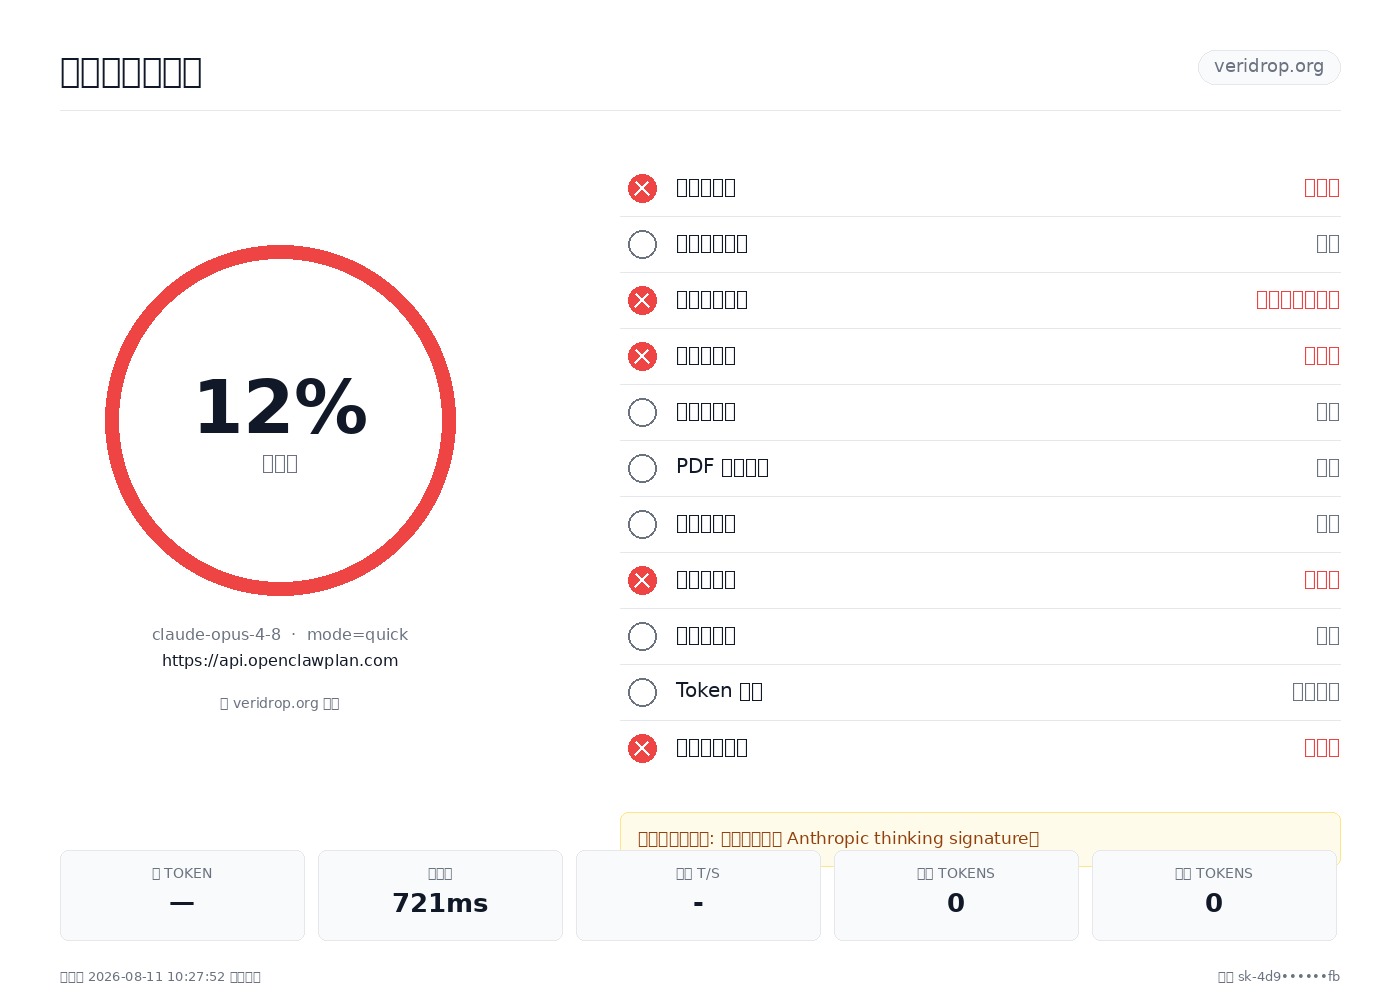The image size is (1400, 1000).
Task: Click the yellow Anthropic thinking signature warning banner
Action: click(x=980, y=838)
